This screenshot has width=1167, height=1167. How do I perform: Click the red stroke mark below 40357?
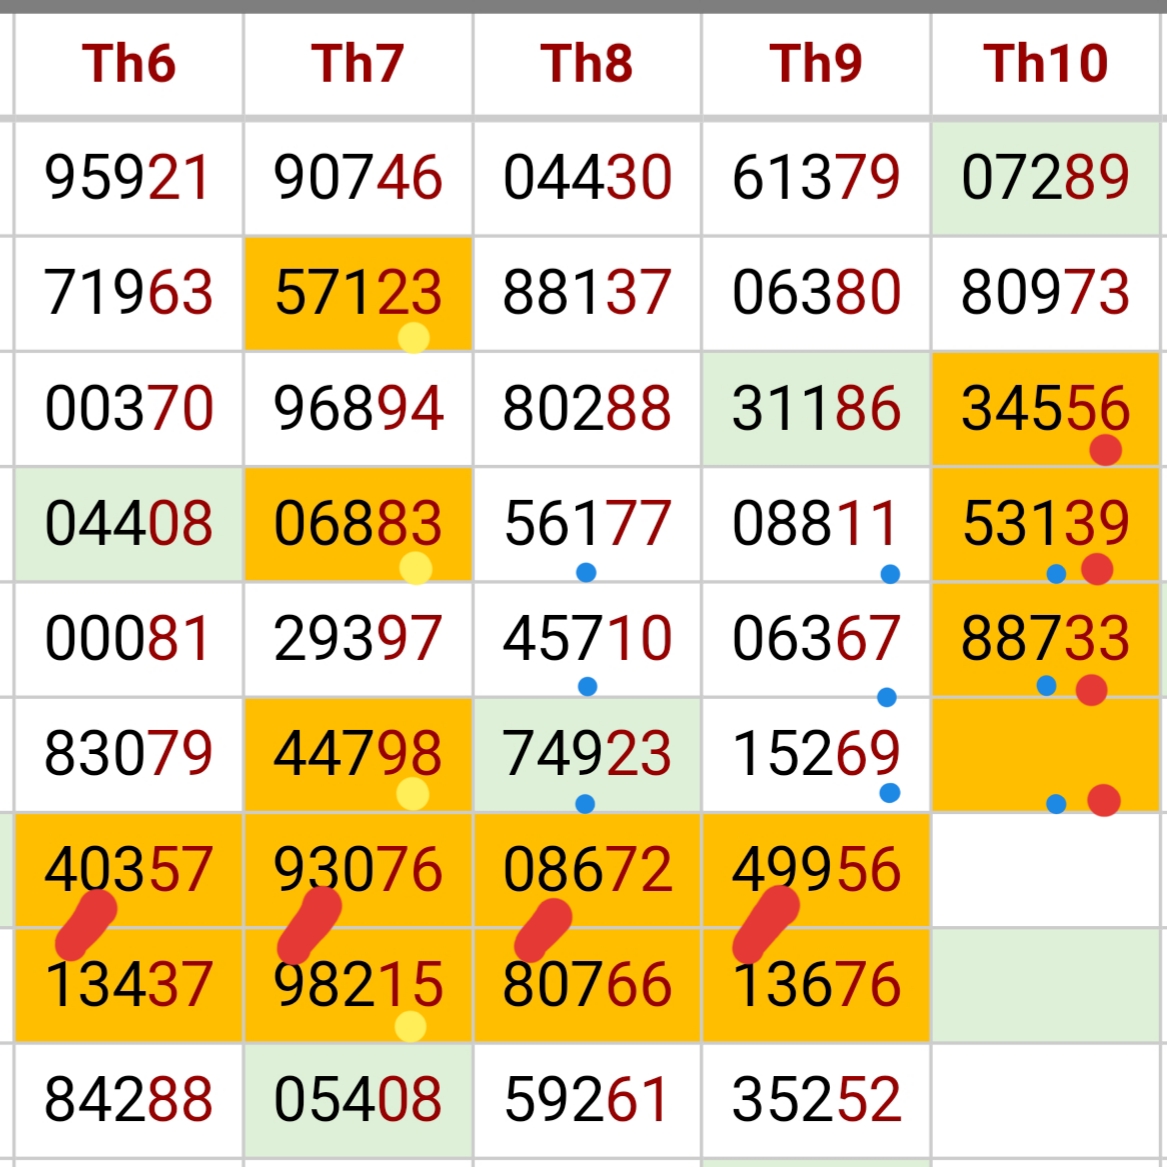(86, 924)
